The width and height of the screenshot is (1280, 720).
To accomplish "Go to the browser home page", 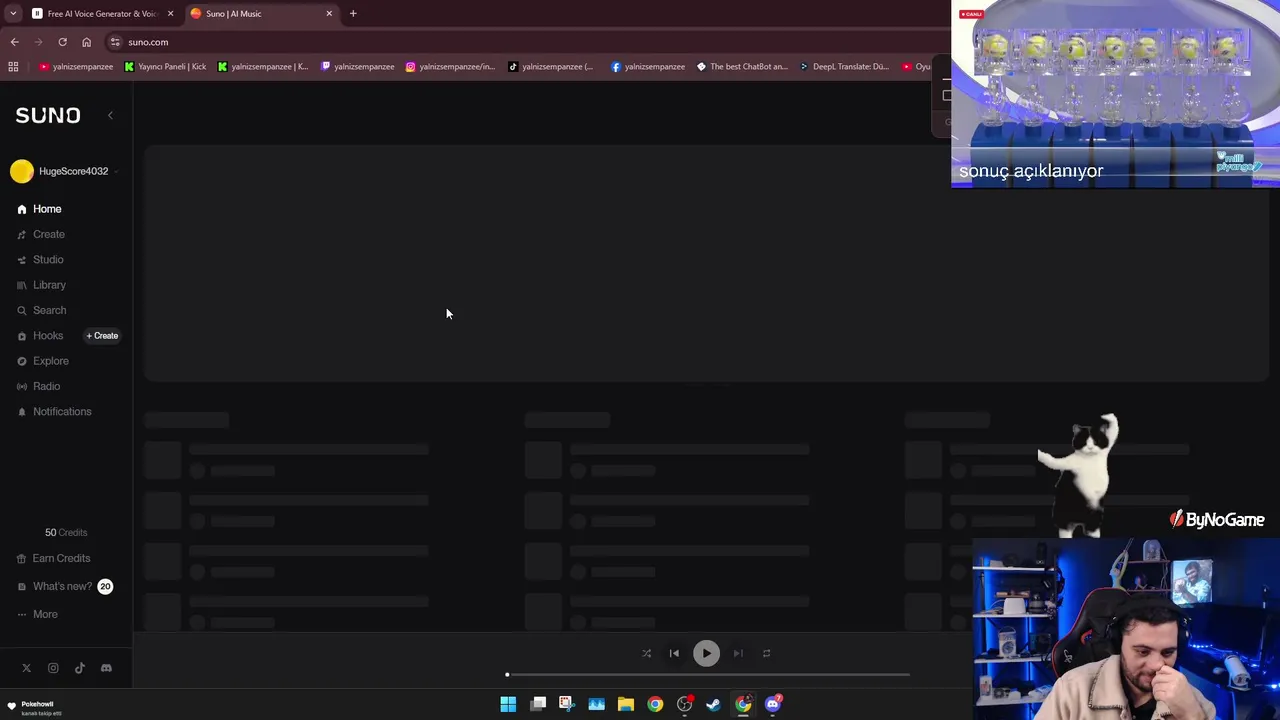I will point(86,42).
